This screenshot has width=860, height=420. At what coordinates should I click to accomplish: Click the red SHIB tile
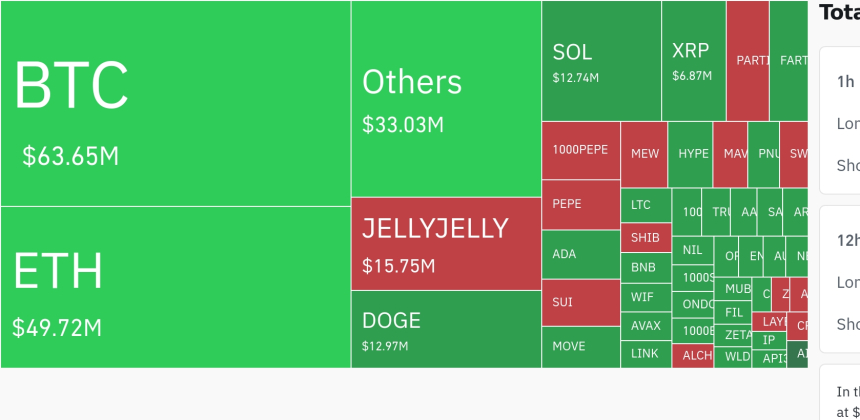[645, 238]
